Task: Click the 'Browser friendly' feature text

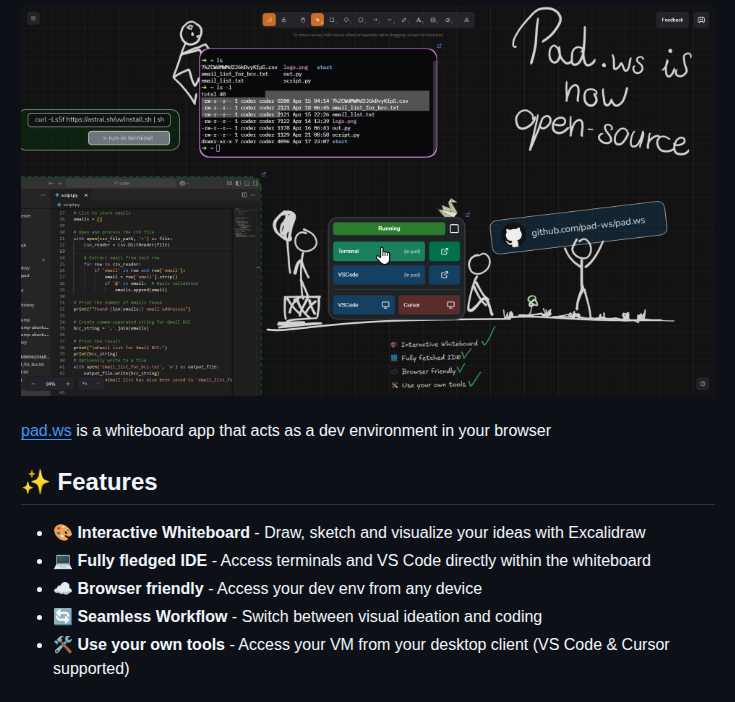Action: [140, 589]
